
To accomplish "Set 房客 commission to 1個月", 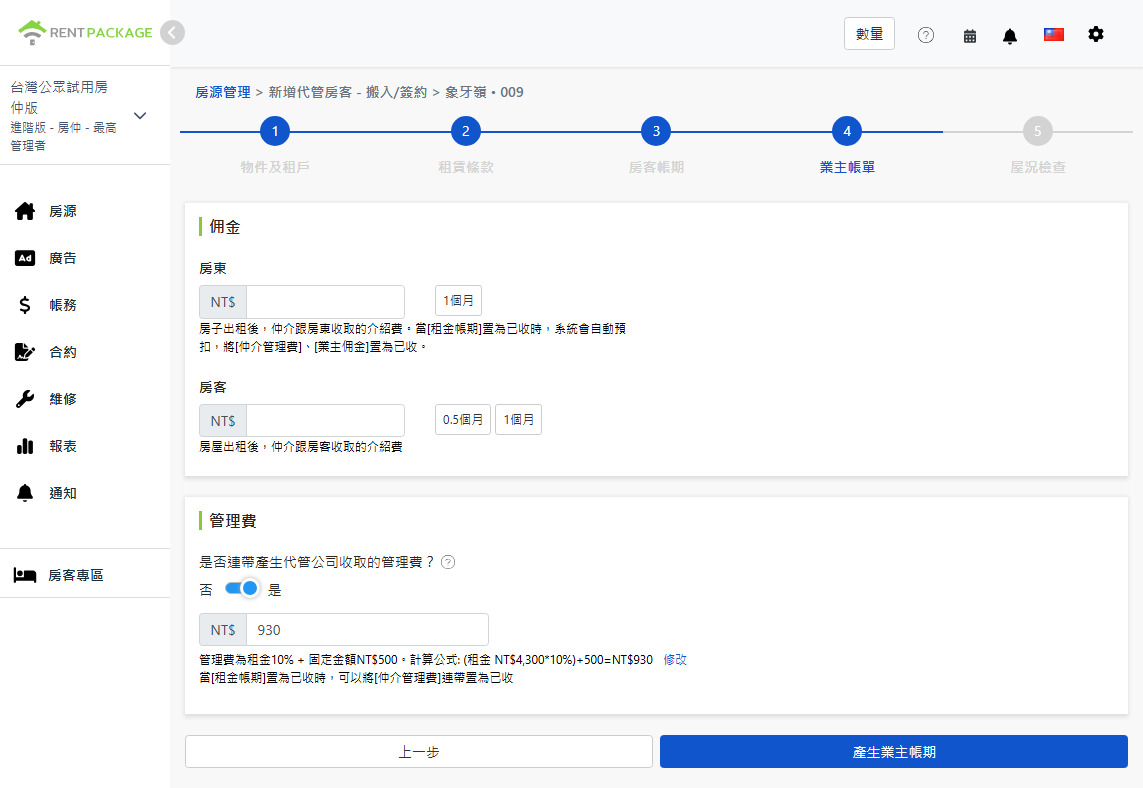I will (x=518, y=420).
